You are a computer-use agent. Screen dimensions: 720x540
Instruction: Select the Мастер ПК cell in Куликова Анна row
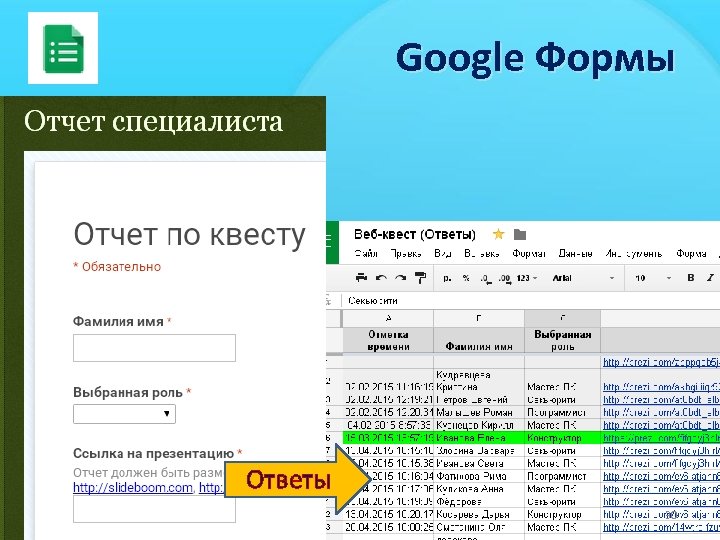[x=562, y=489]
